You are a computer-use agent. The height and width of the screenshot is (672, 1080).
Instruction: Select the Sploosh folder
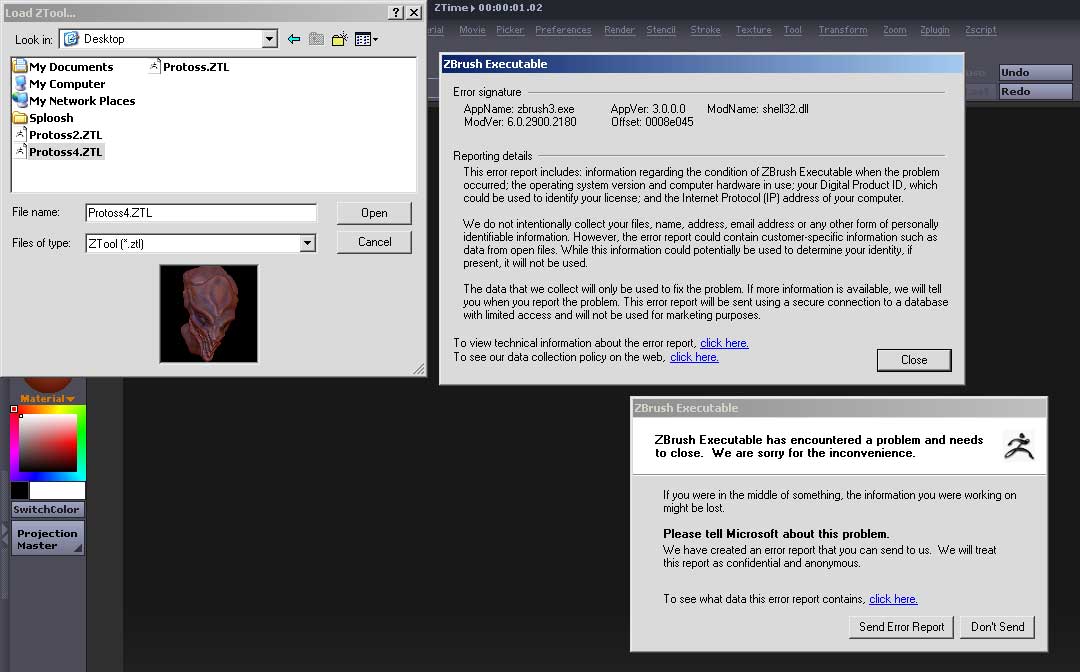pyautogui.click(x=43, y=118)
